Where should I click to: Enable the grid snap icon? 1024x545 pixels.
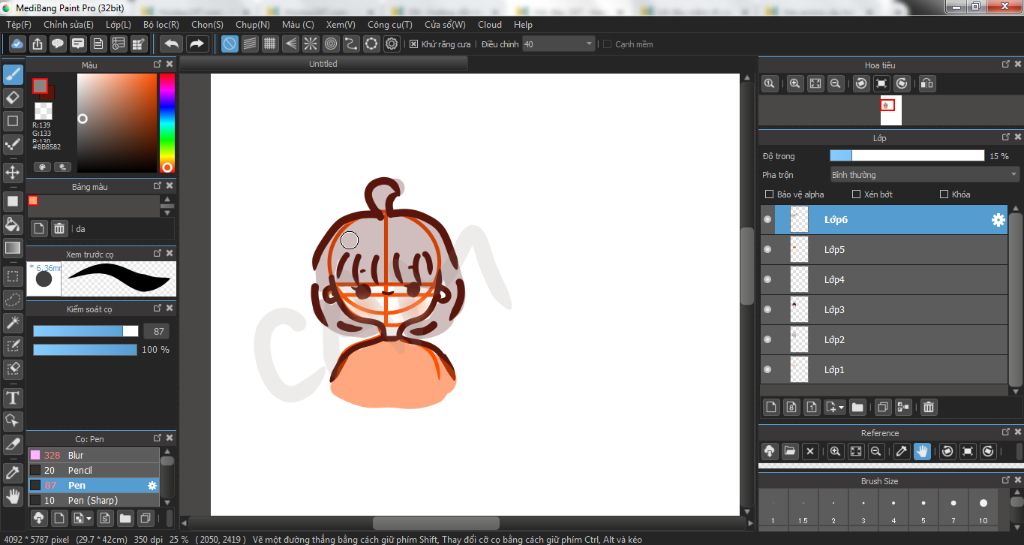[x=270, y=44]
